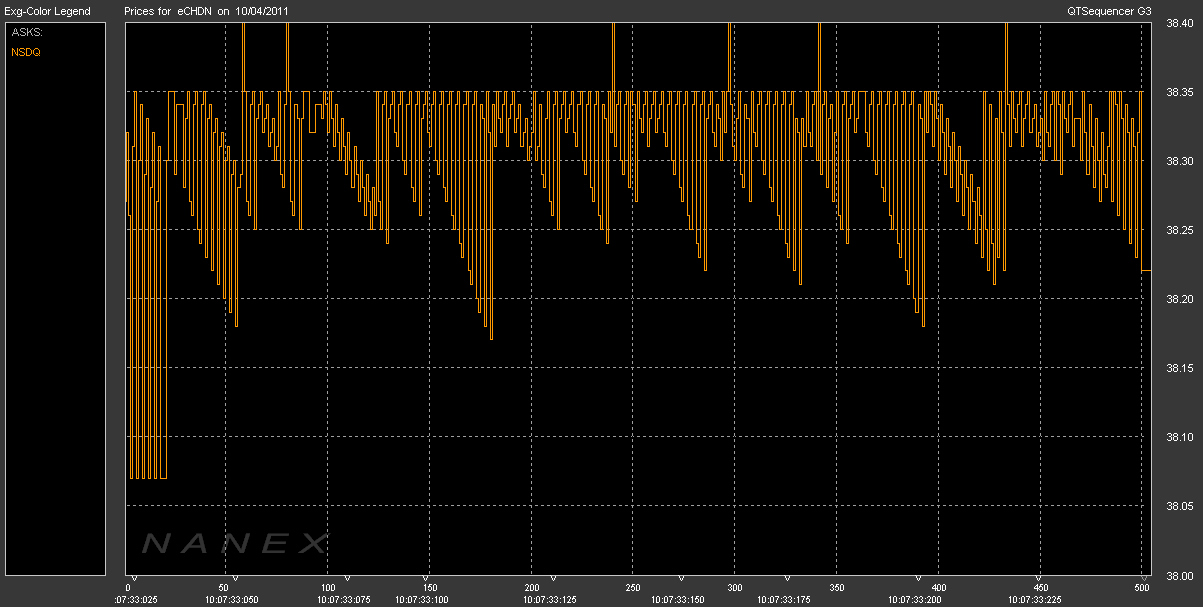
Task: Click the sequence number 150 on the x-axis
Action: click(x=429, y=588)
